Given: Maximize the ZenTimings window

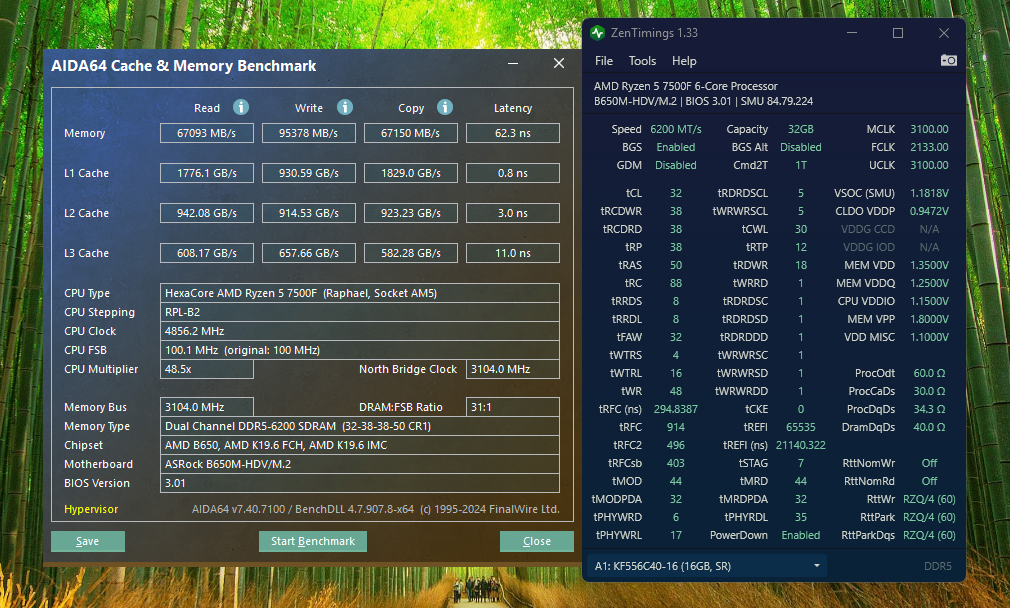Looking at the screenshot, I should pos(897,33).
